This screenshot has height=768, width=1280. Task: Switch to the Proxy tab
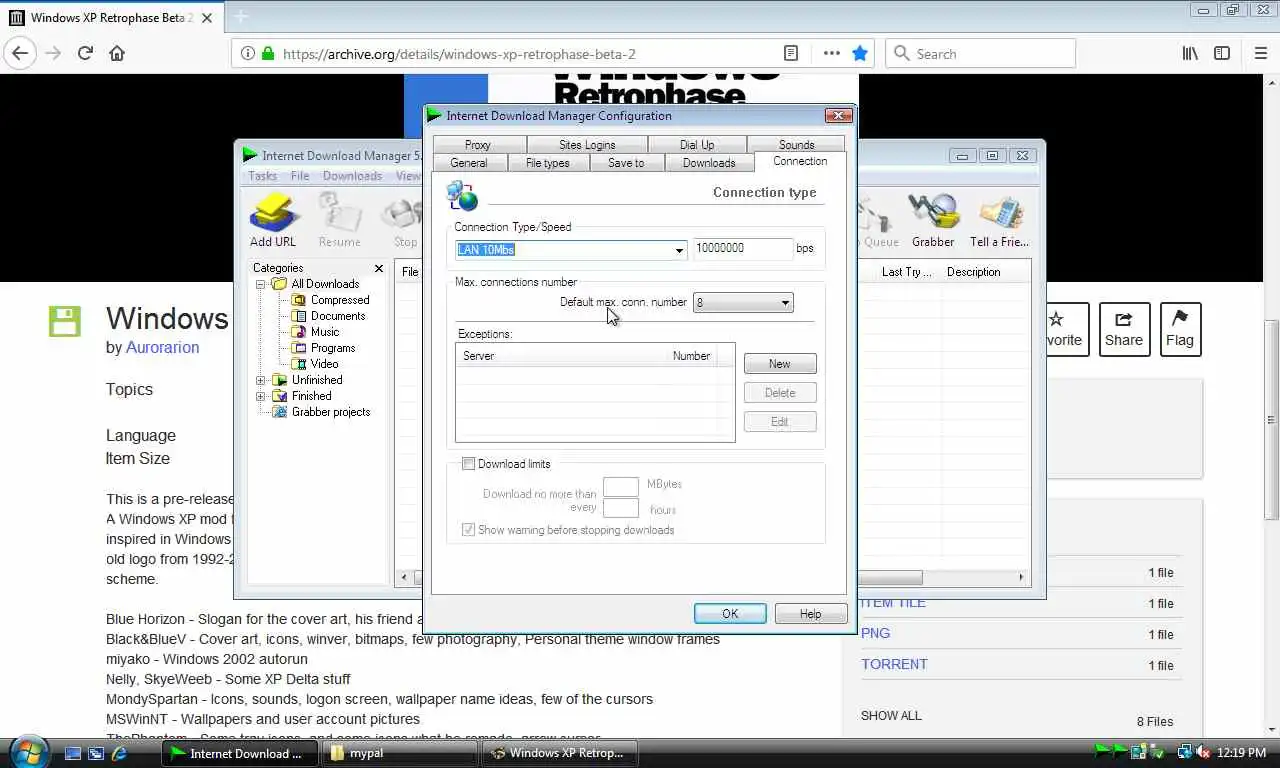pyautogui.click(x=478, y=145)
